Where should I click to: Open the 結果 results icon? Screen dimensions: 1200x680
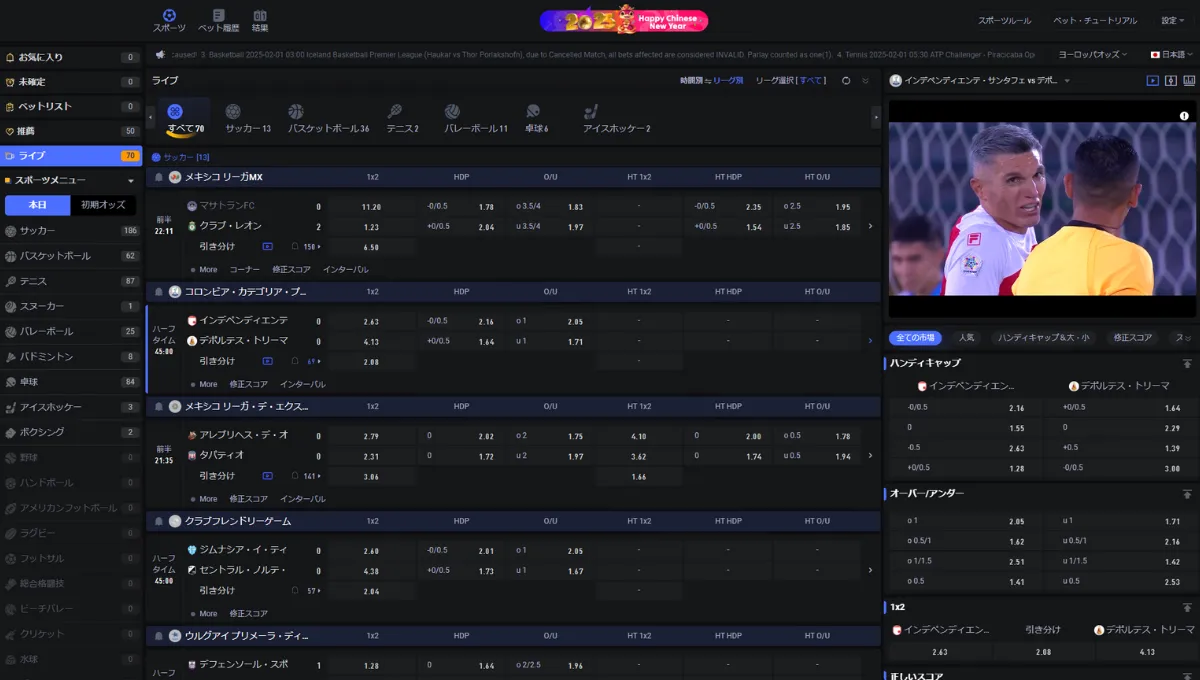point(260,20)
